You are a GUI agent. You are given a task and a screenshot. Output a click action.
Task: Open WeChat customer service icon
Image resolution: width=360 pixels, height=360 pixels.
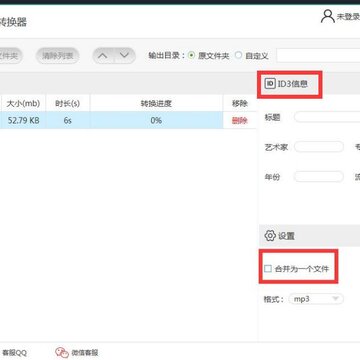click(62, 352)
